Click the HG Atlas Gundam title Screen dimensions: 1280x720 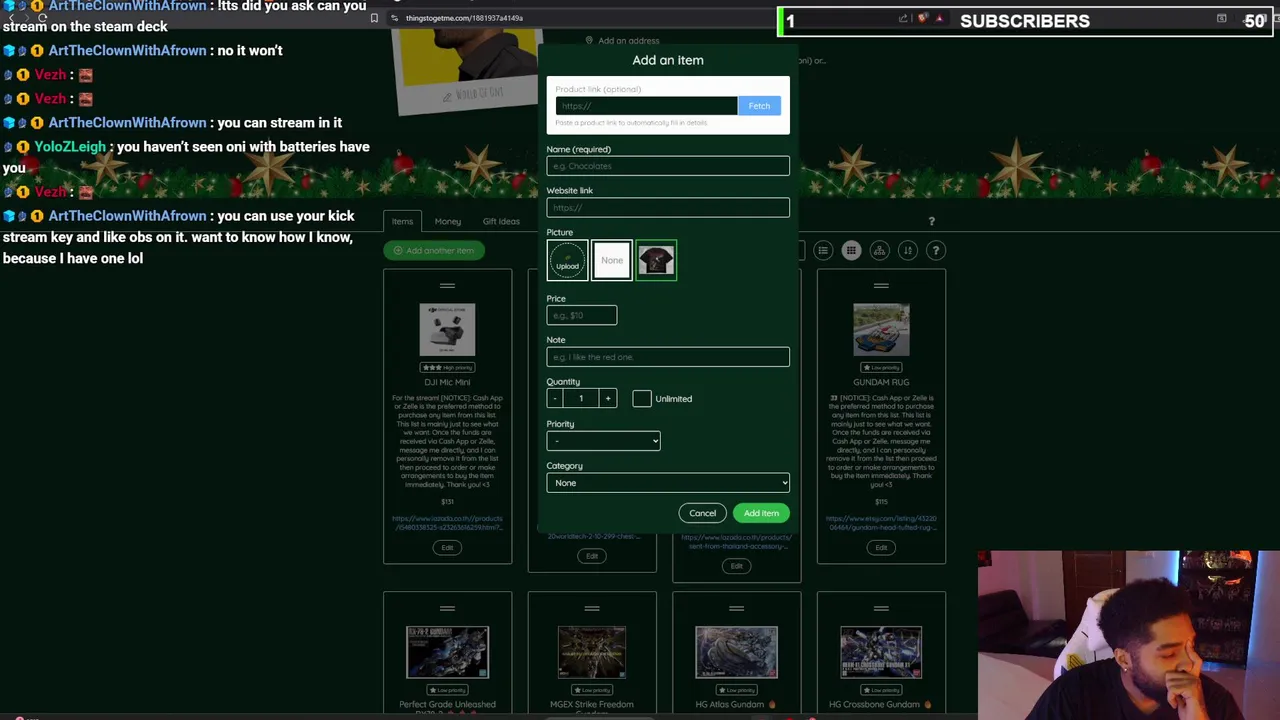coord(736,705)
